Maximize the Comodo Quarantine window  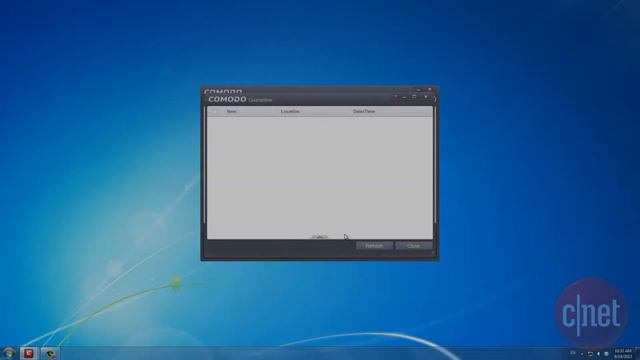pos(414,97)
